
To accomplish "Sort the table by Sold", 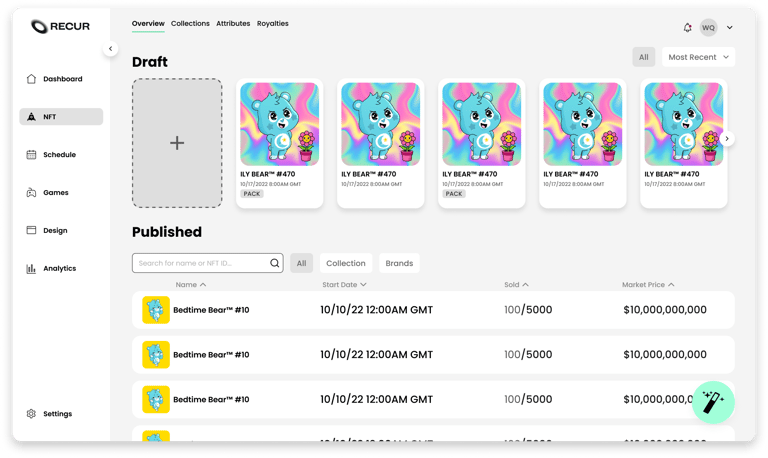I will point(516,285).
